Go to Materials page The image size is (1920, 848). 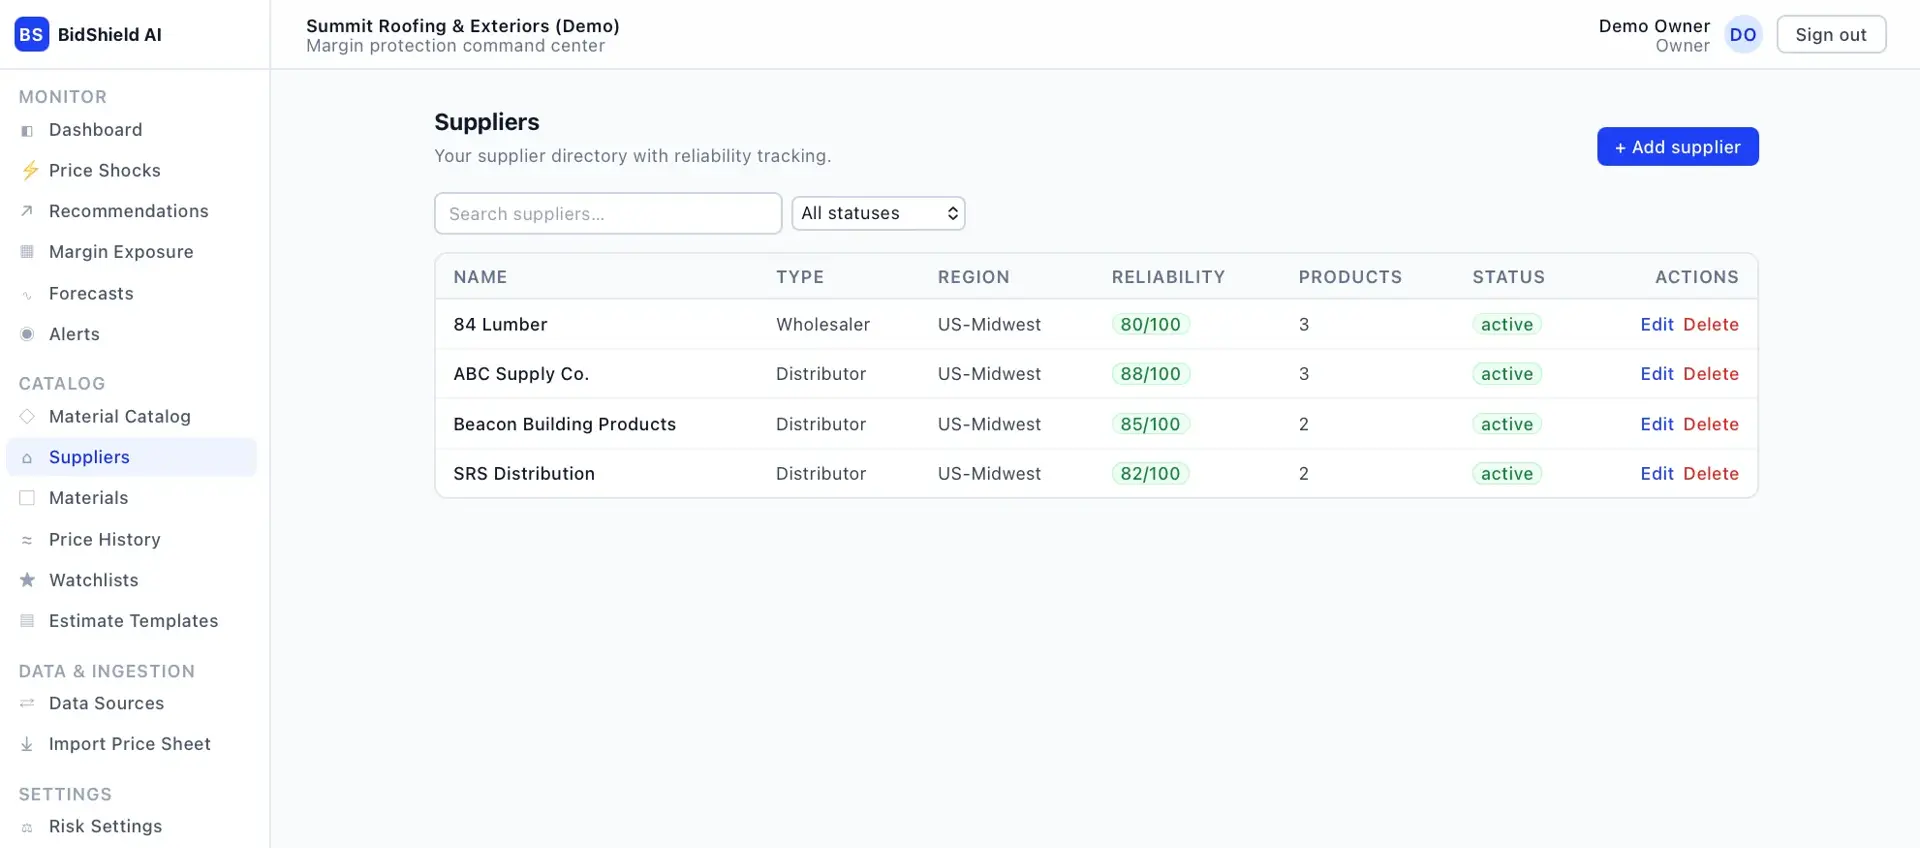[131, 498]
